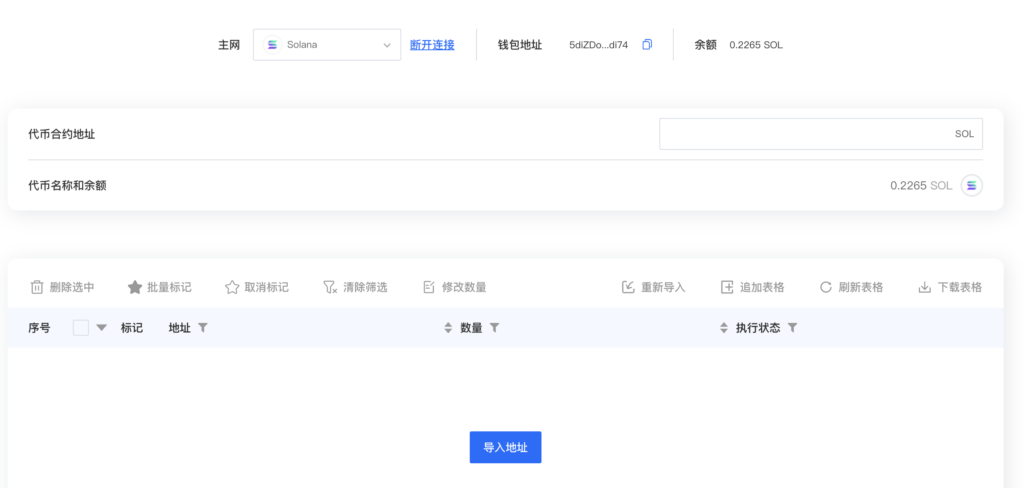Click the trash icon for 删除选中
Screen dimensions: 1024x488
[37, 287]
